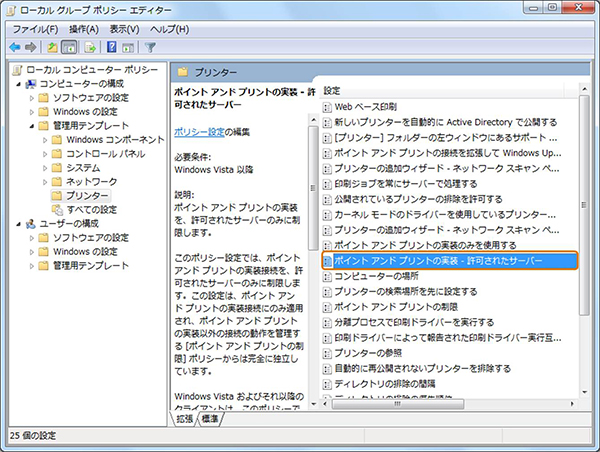Switch to the 標準 tab
600x452 pixels.
point(211,418)
